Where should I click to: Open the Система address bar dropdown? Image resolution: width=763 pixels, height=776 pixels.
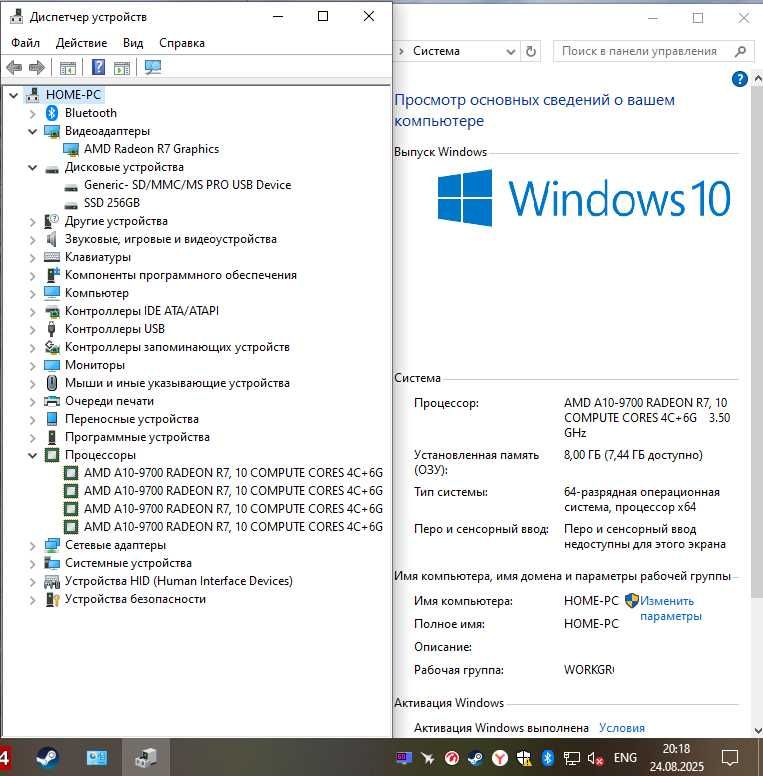click(x=511, y=51)
